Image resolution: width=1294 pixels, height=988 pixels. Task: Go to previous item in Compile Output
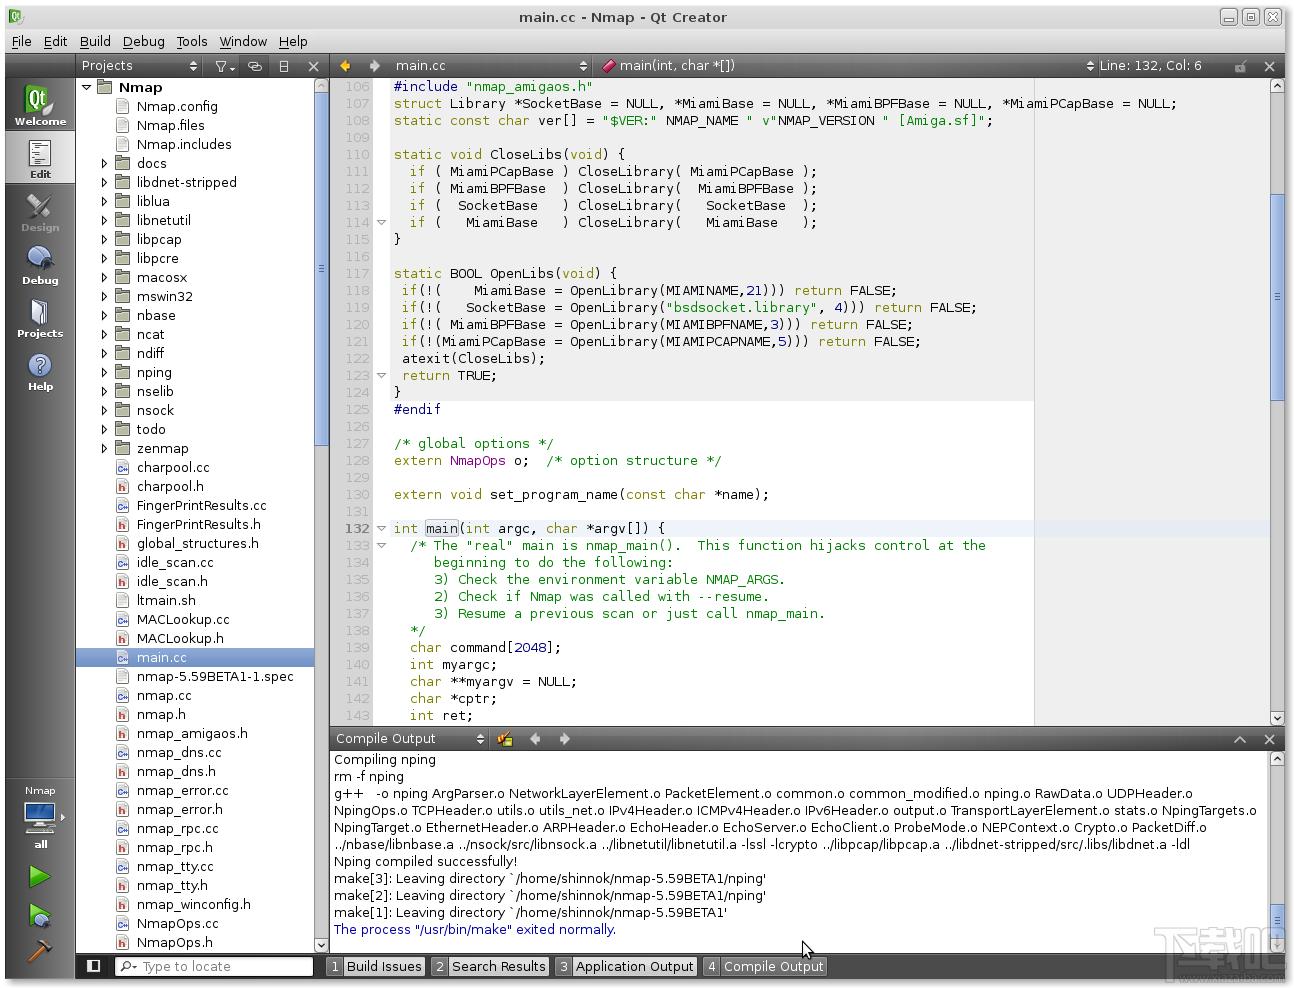click(x=535, y=739)
